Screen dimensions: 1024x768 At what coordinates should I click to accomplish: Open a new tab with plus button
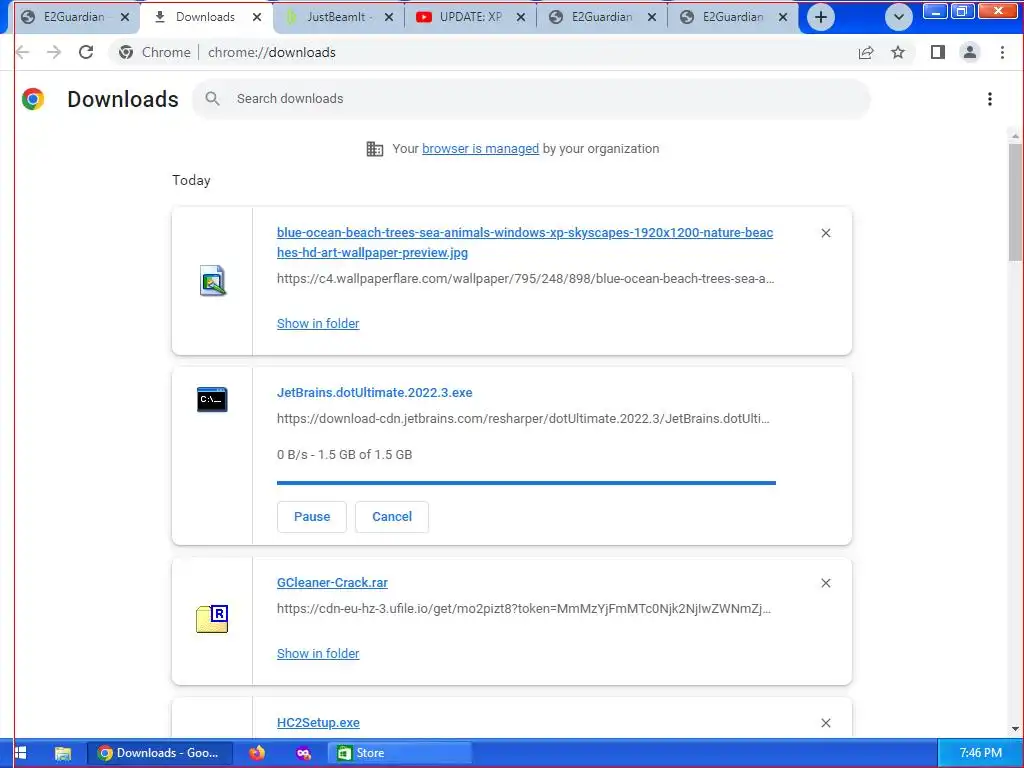click(x=821, y=17)
